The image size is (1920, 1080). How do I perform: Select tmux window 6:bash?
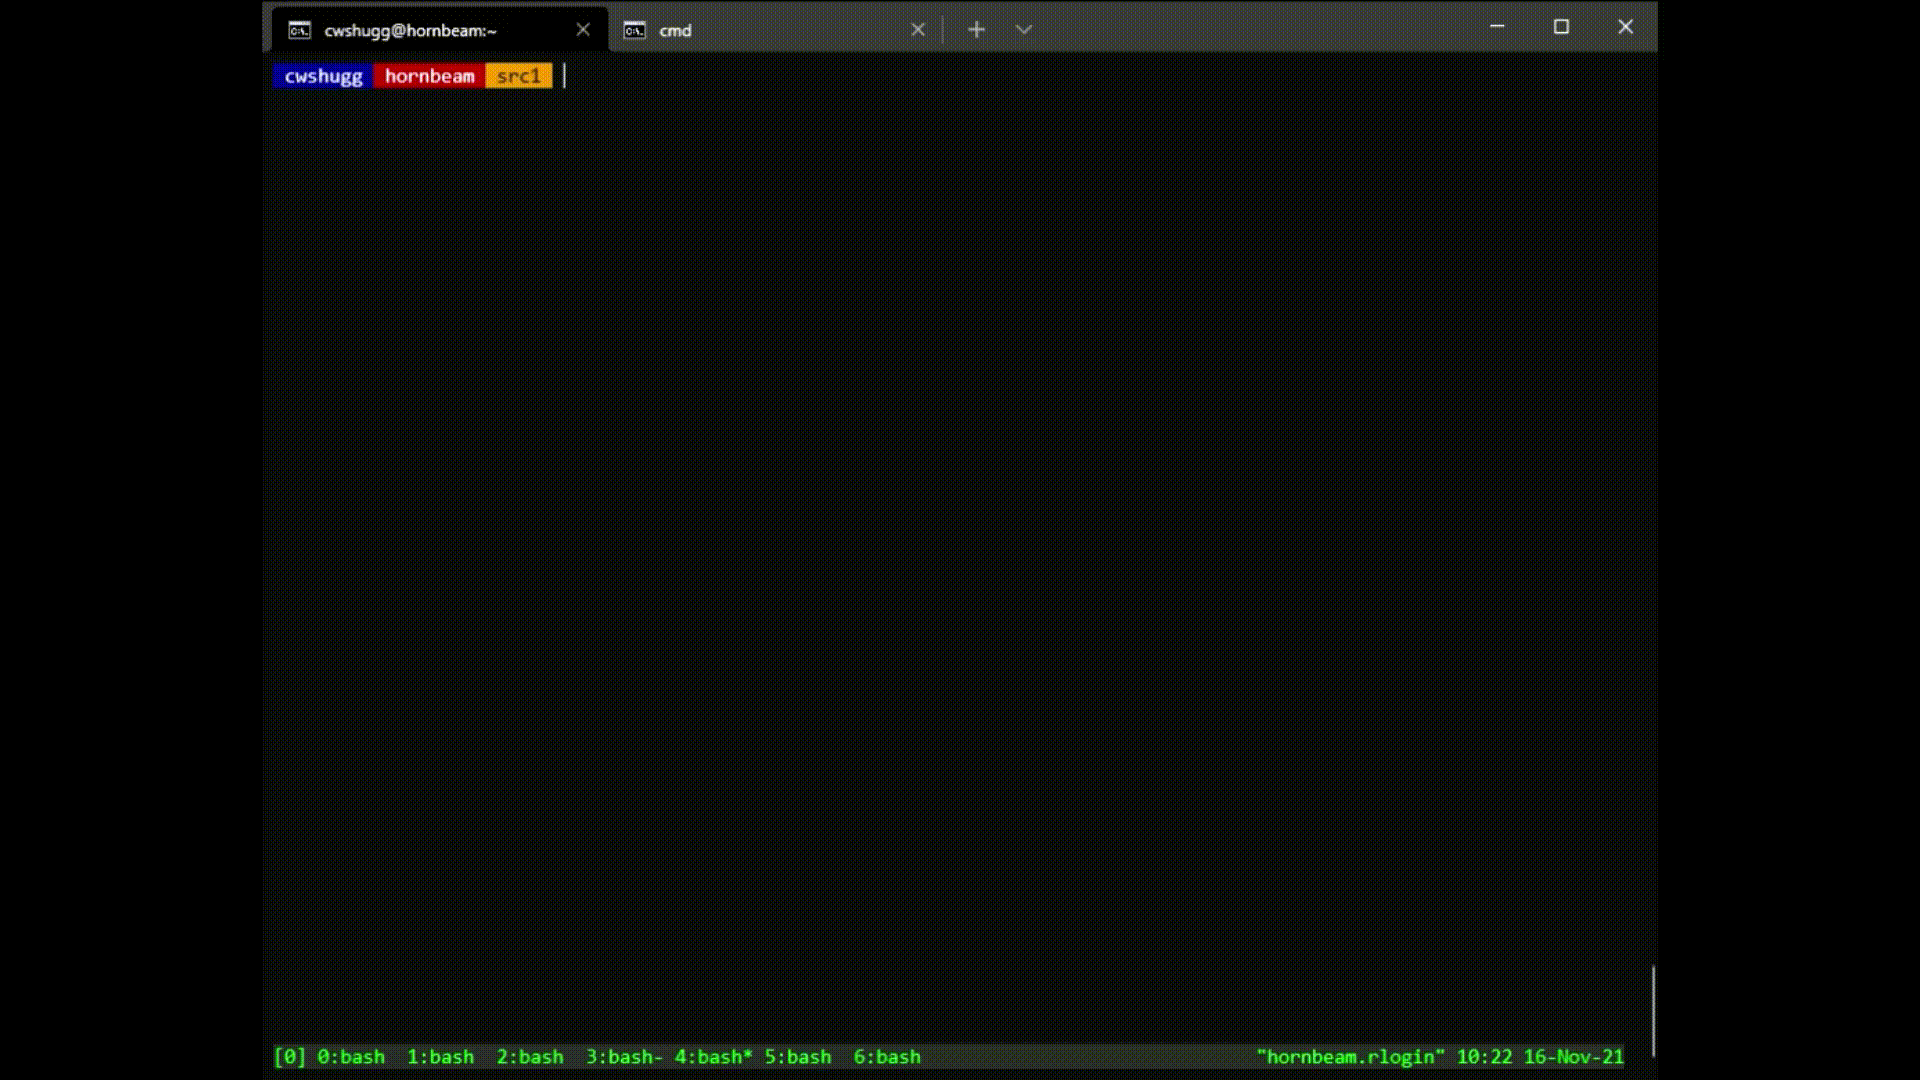(x=886, y=1057)
